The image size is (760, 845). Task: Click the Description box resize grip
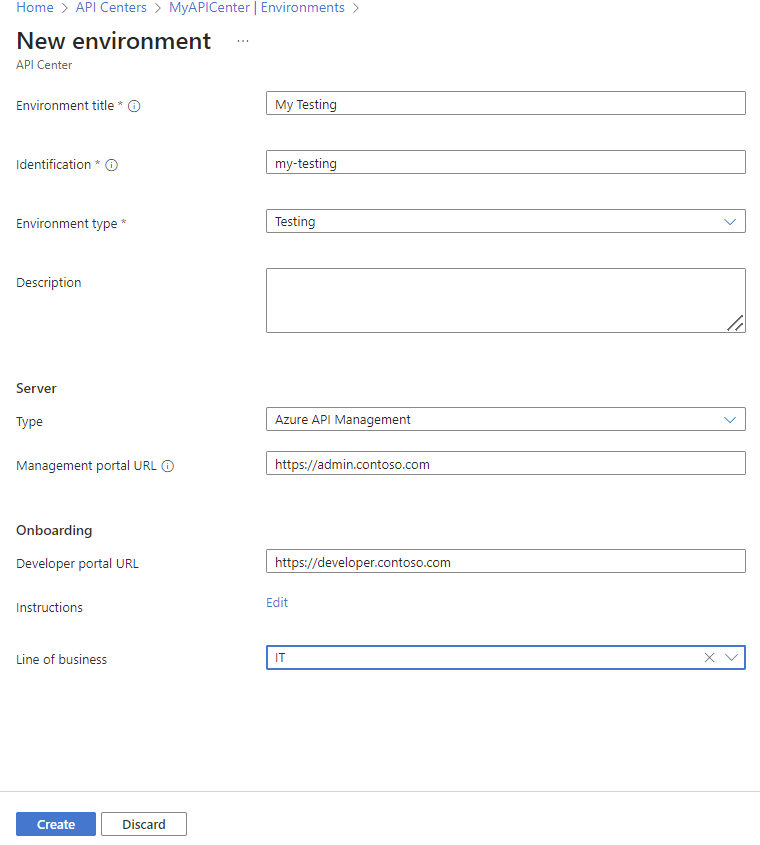736,324
